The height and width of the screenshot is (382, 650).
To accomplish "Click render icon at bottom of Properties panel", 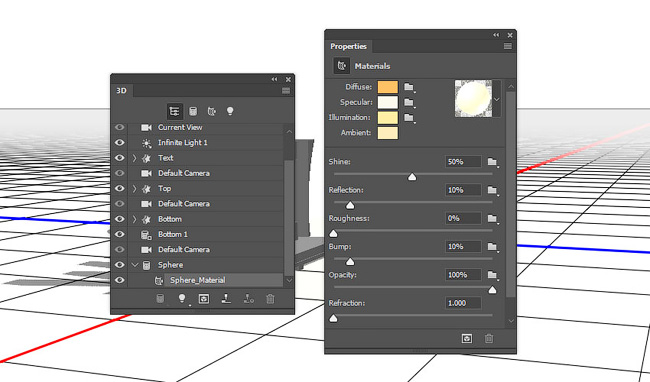I will [x=467, y=338].
